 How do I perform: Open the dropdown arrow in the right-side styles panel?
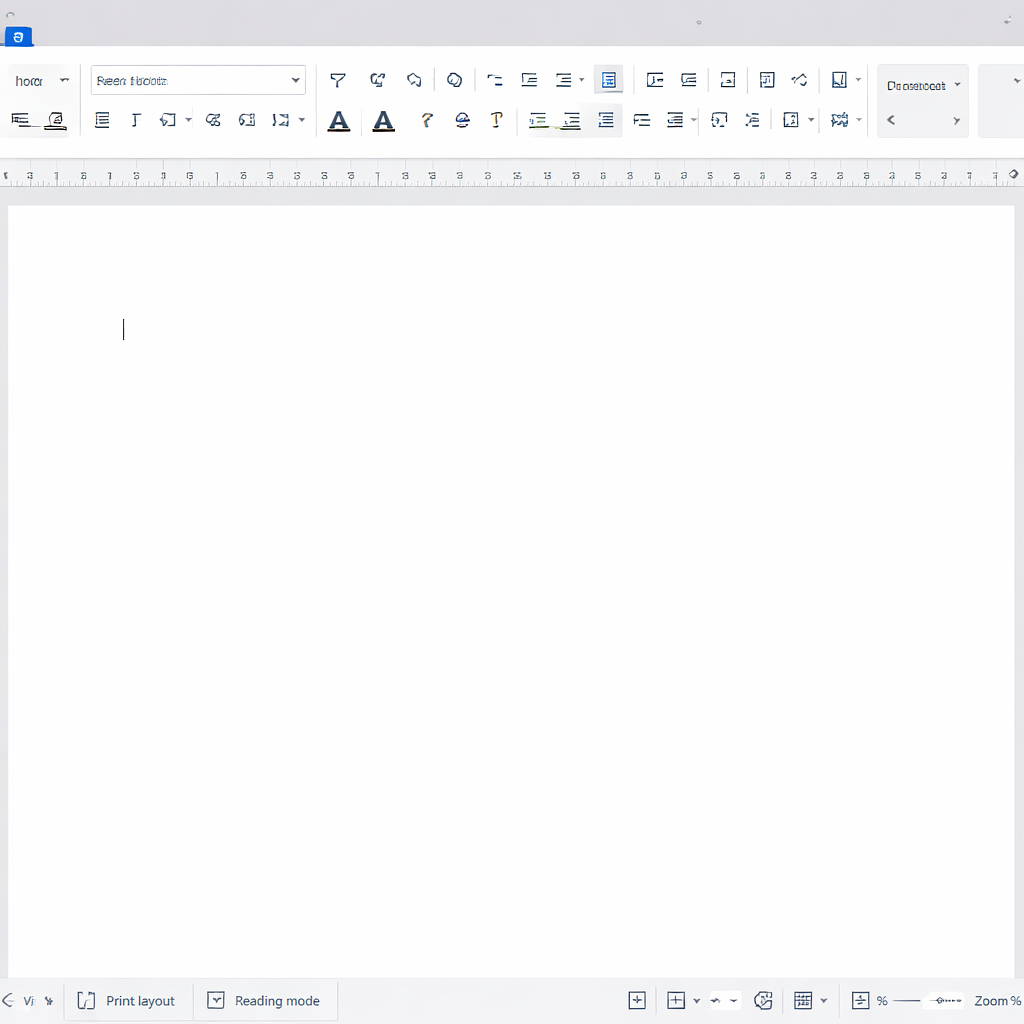[957, 85]
